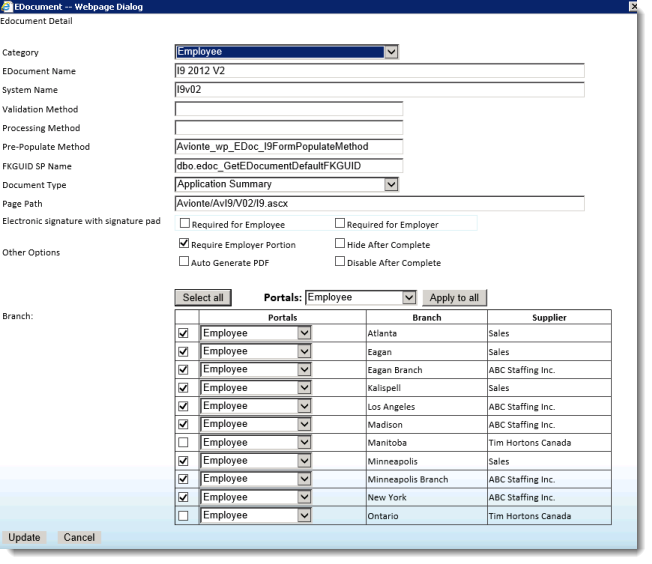Image resolution: width=652 pixels, height=564 pixels.
Task: Click the Edocument Detail heading
Action: click(x=36, y=21)
